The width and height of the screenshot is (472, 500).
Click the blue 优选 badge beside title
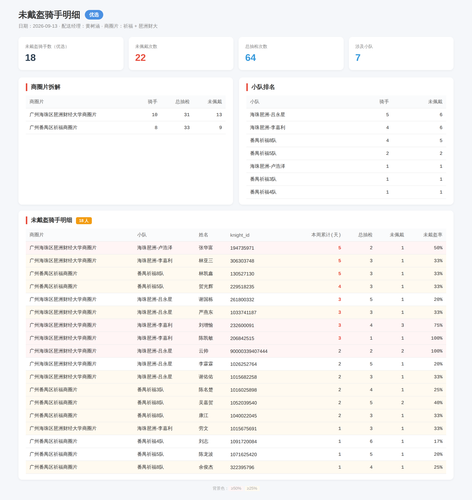pyautogui.click(x=94, y=15)
